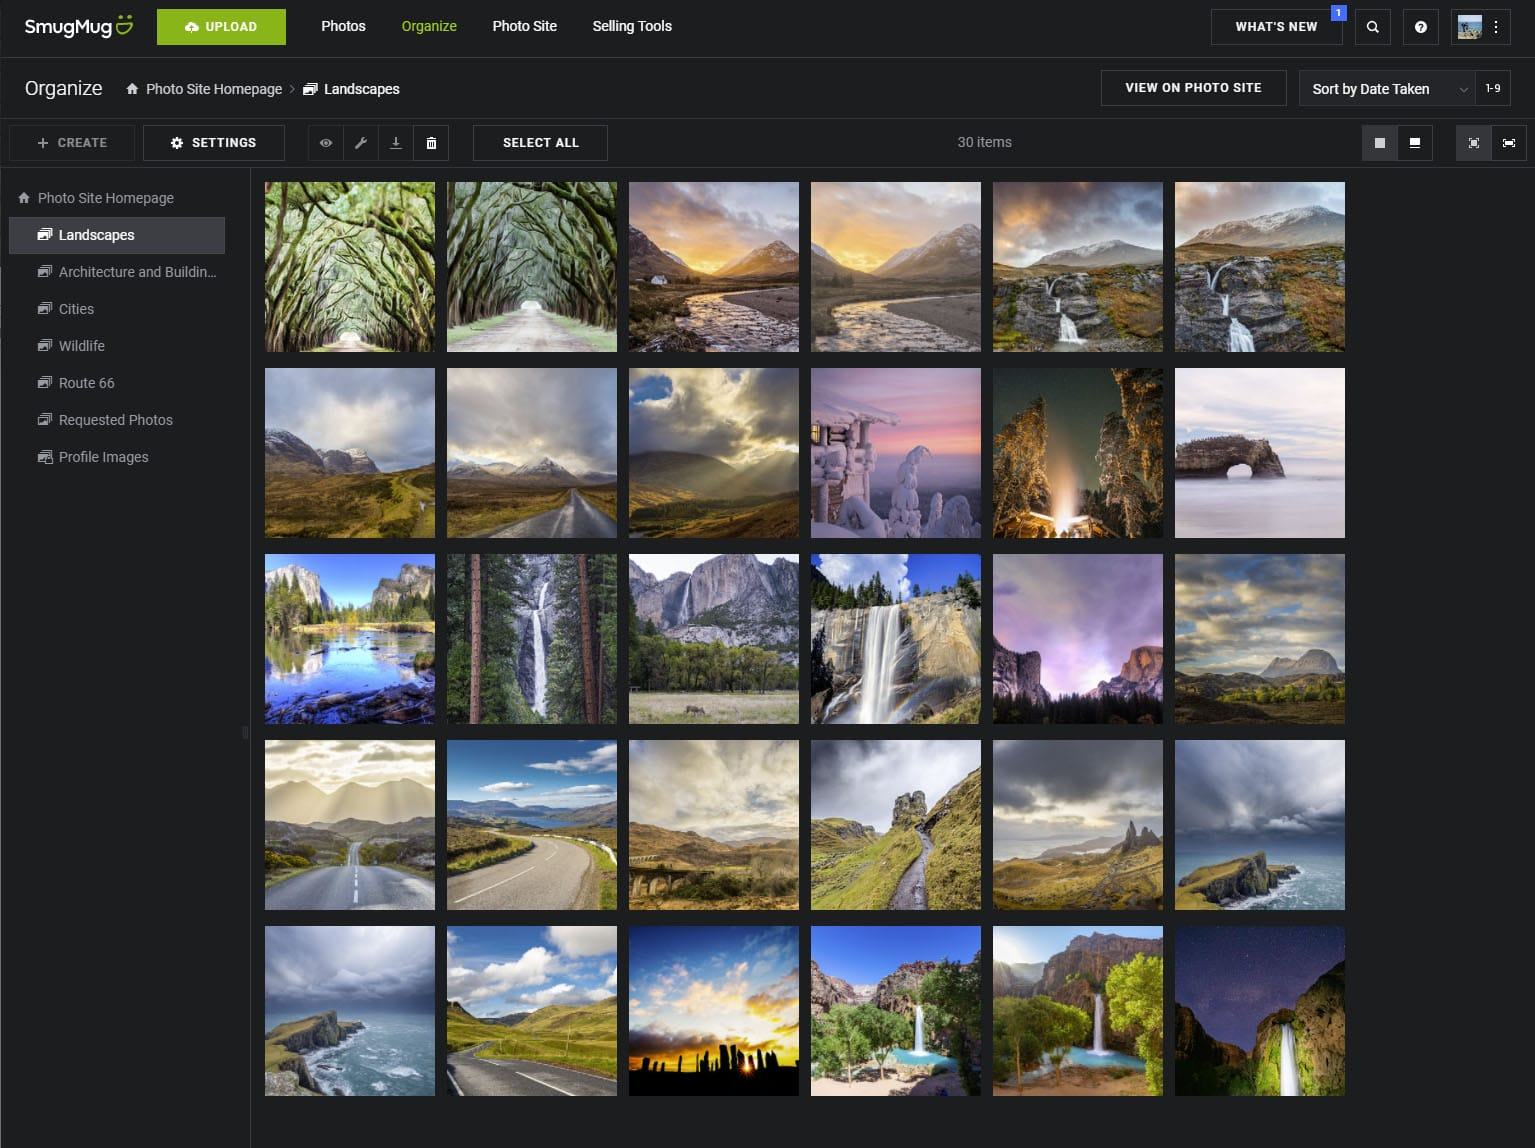Switch to the Photos tab
1535x1148 pixels.
click(343, 26)
